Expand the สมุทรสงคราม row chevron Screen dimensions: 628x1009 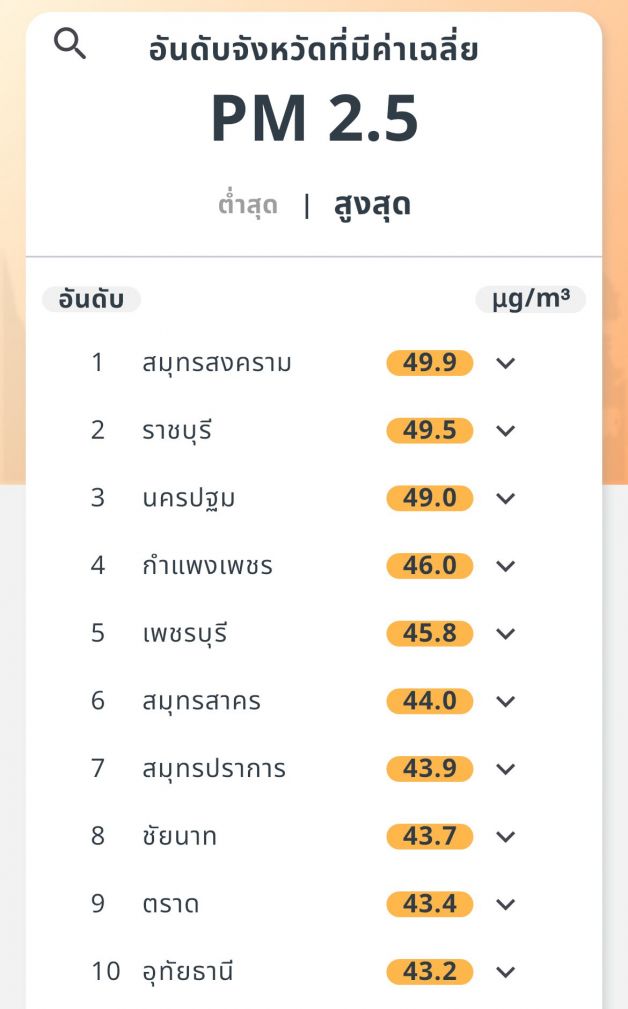click(x=505, y=363)
